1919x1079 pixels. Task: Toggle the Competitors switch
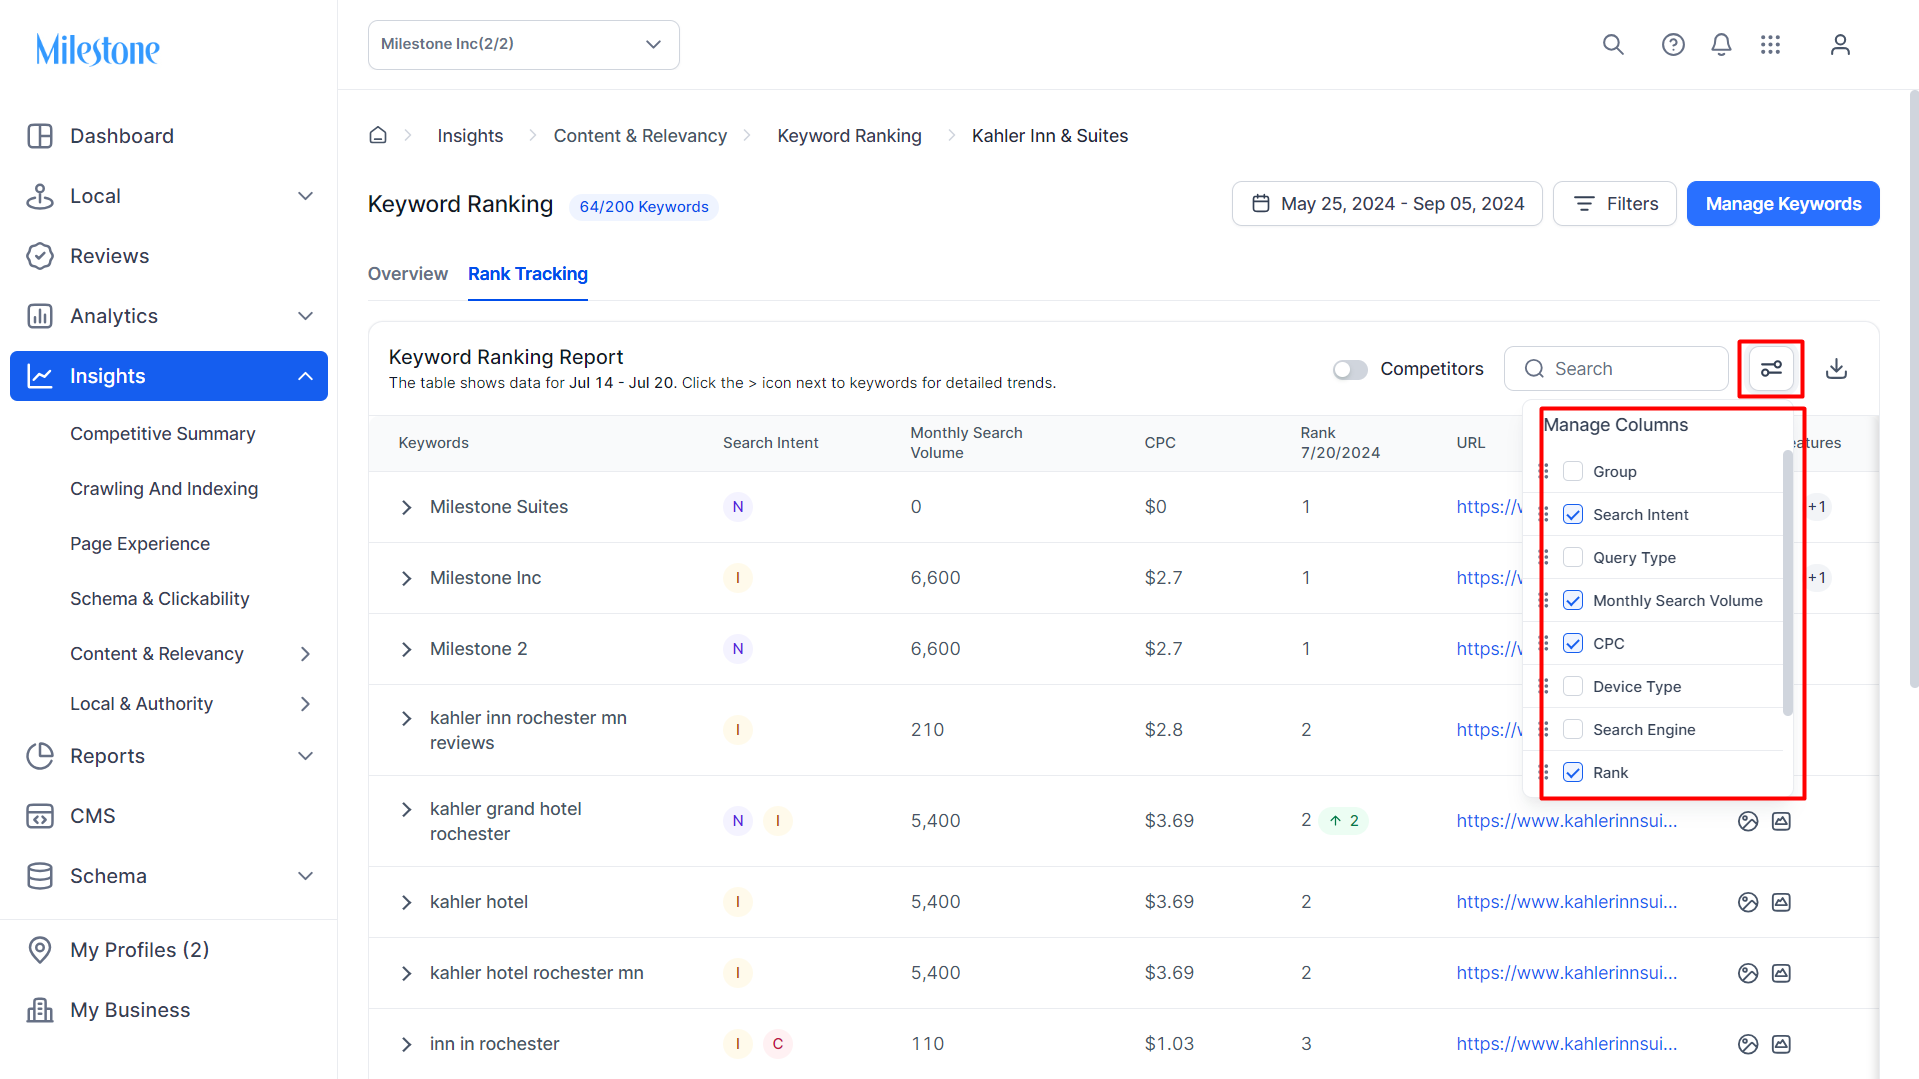point(1350,370)
